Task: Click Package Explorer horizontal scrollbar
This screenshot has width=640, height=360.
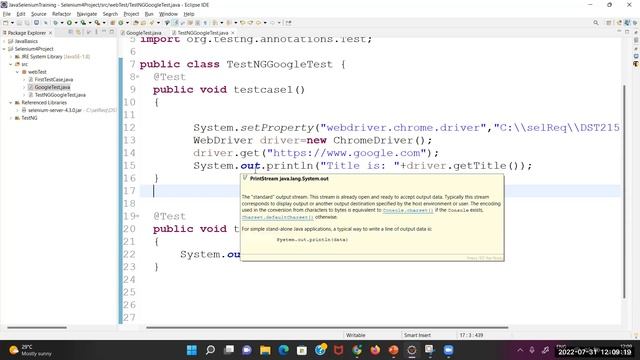Action: (x=37, y=327)
